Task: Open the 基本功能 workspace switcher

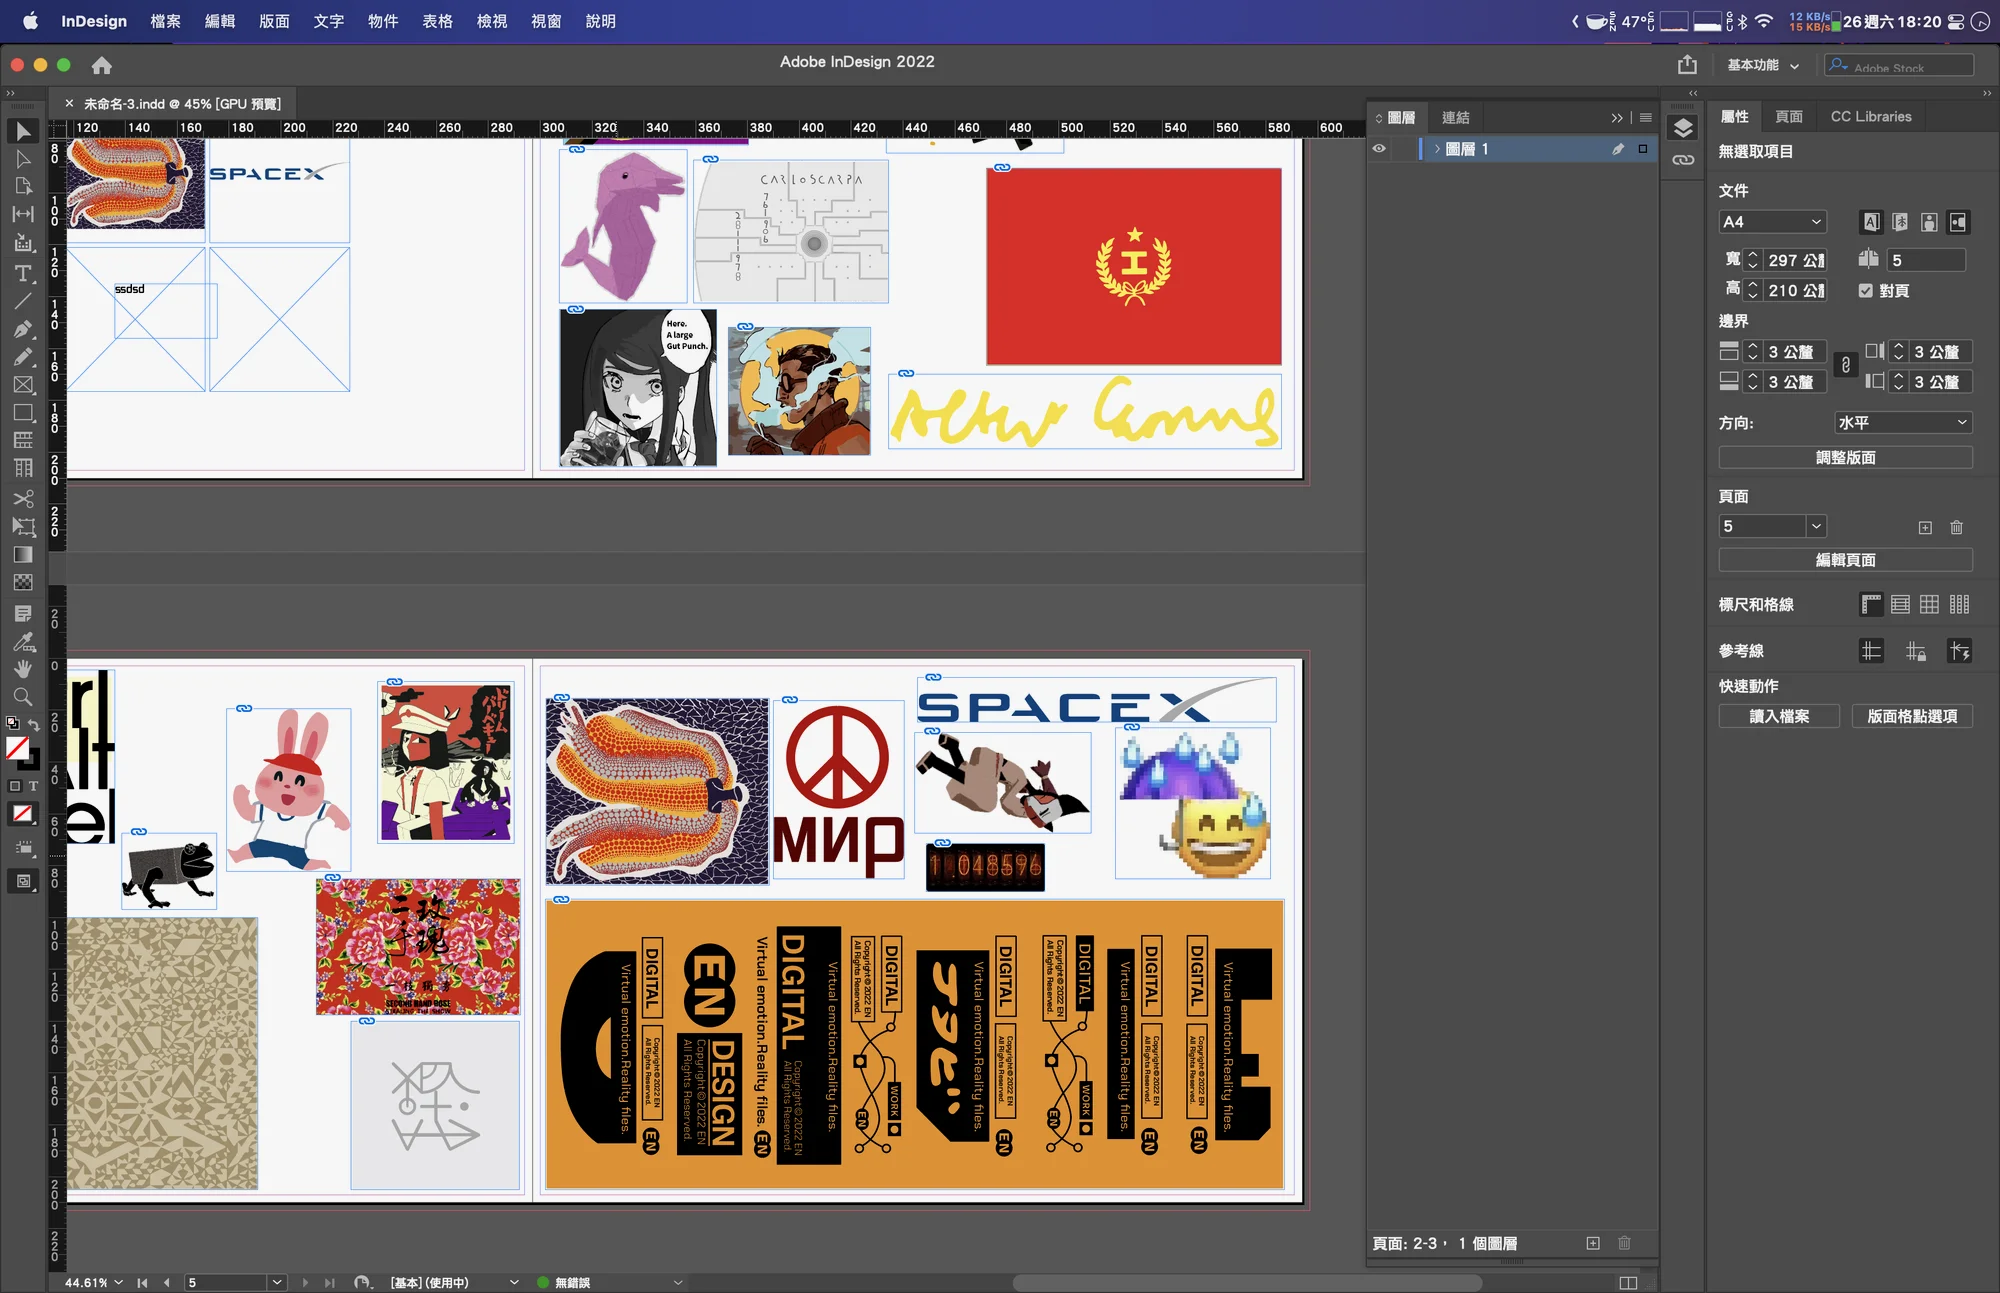Action: 1763,65
